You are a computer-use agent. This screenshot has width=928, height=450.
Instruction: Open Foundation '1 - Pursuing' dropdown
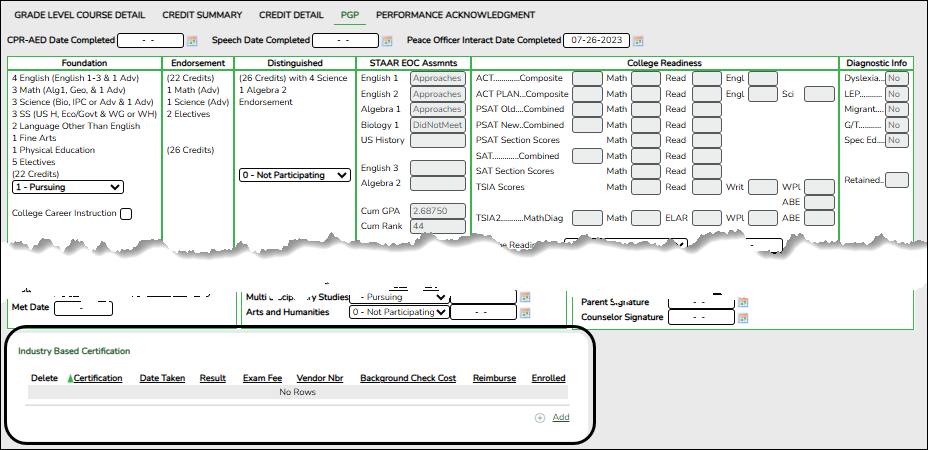point(67,187)
